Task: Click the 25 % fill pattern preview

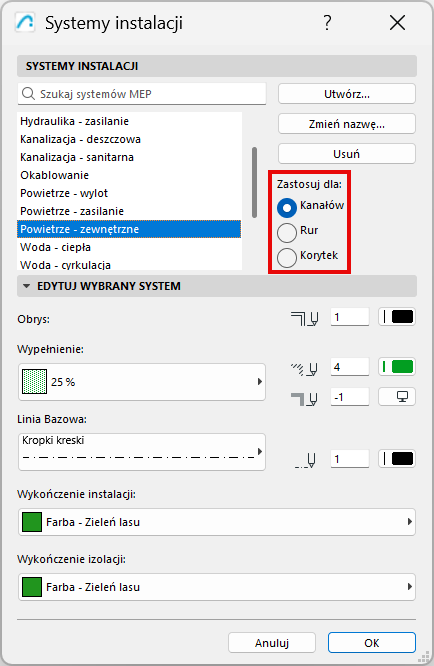Action: (x=34, y=381)
